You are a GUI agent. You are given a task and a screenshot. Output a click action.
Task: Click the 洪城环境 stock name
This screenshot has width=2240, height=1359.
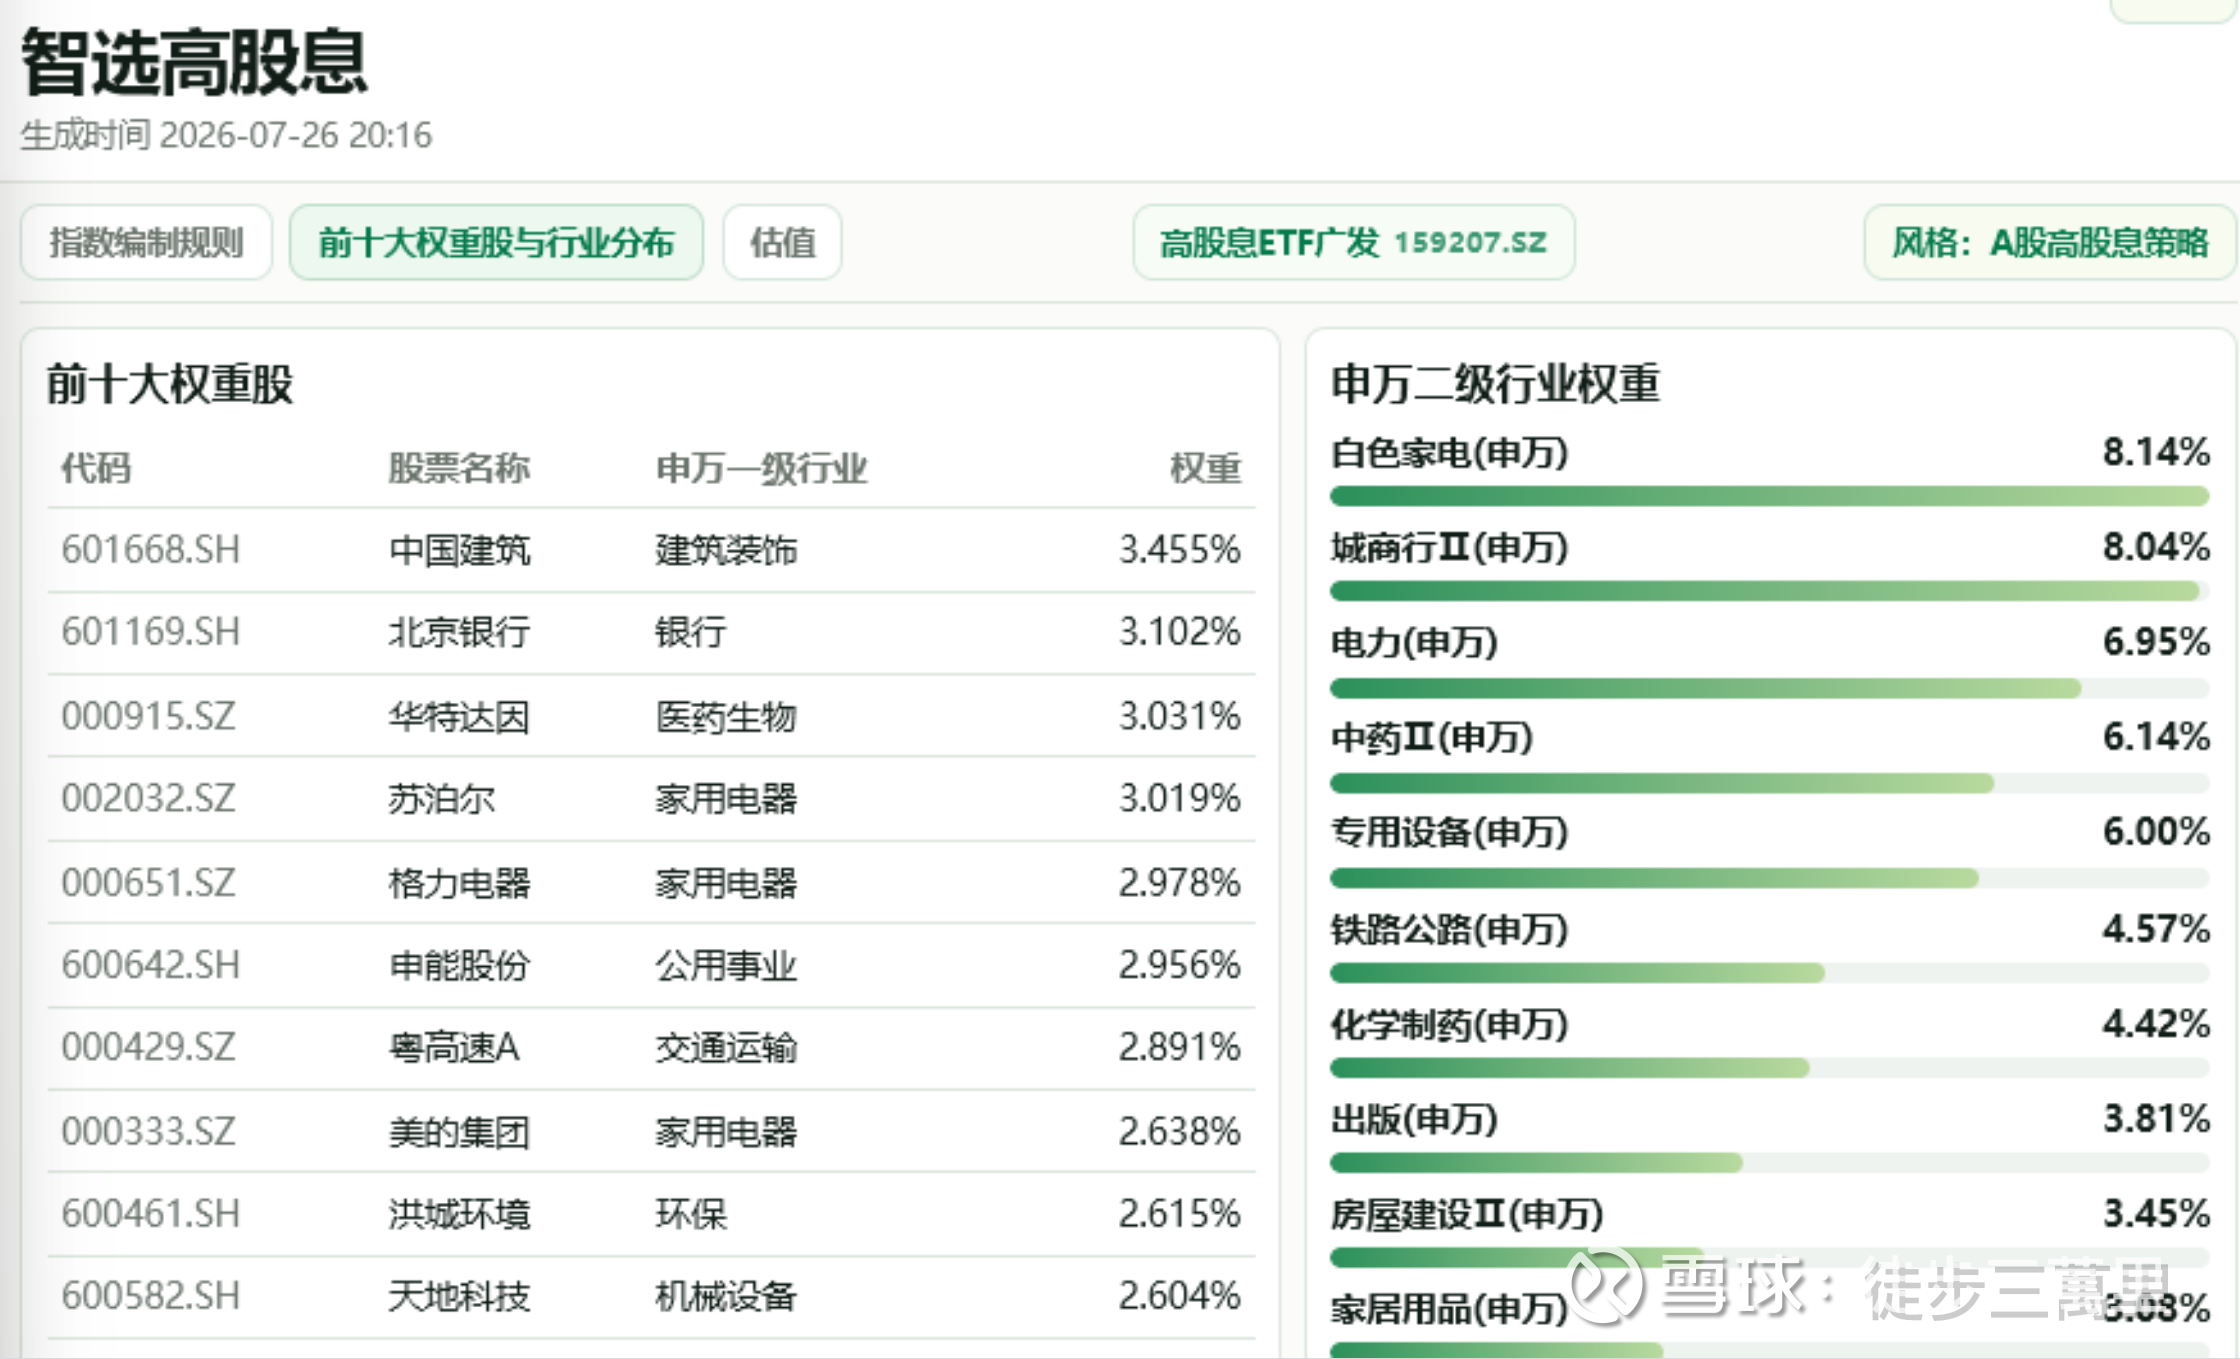459,1213
